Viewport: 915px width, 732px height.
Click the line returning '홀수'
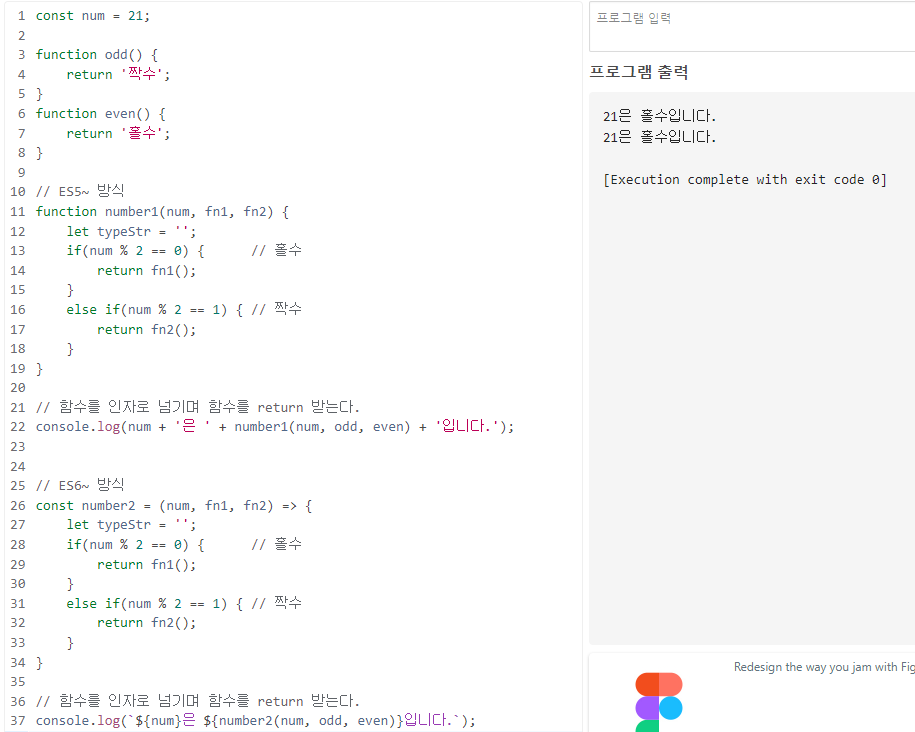click(x=118, y=133)
